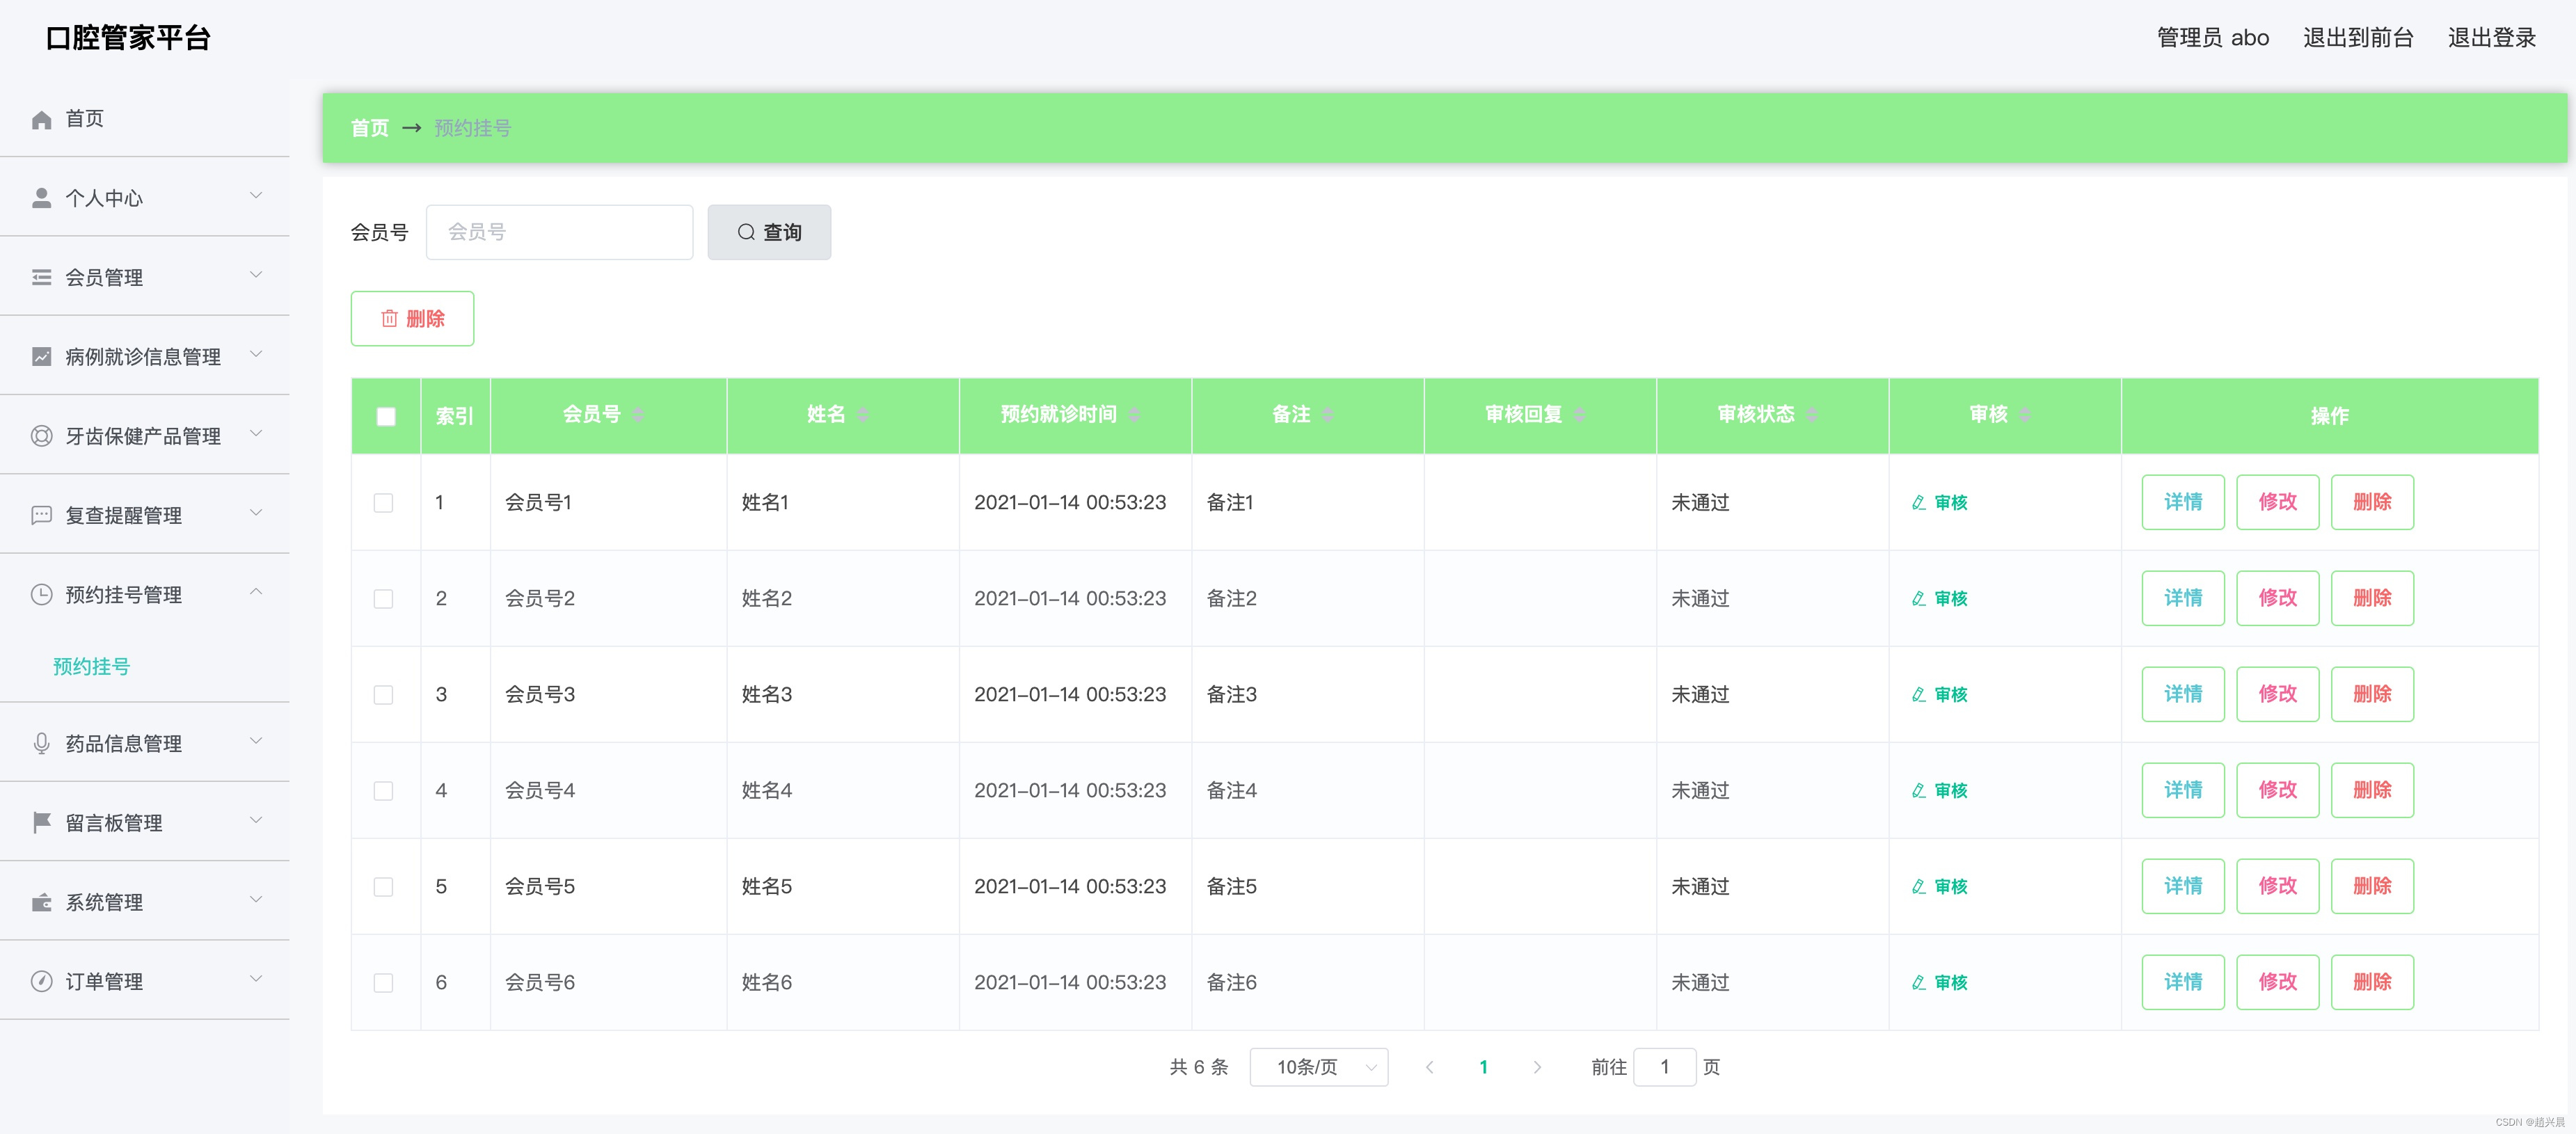Click the list icon for 会员管理
The image size is (2576, 1134).
(x=41, y=277)
